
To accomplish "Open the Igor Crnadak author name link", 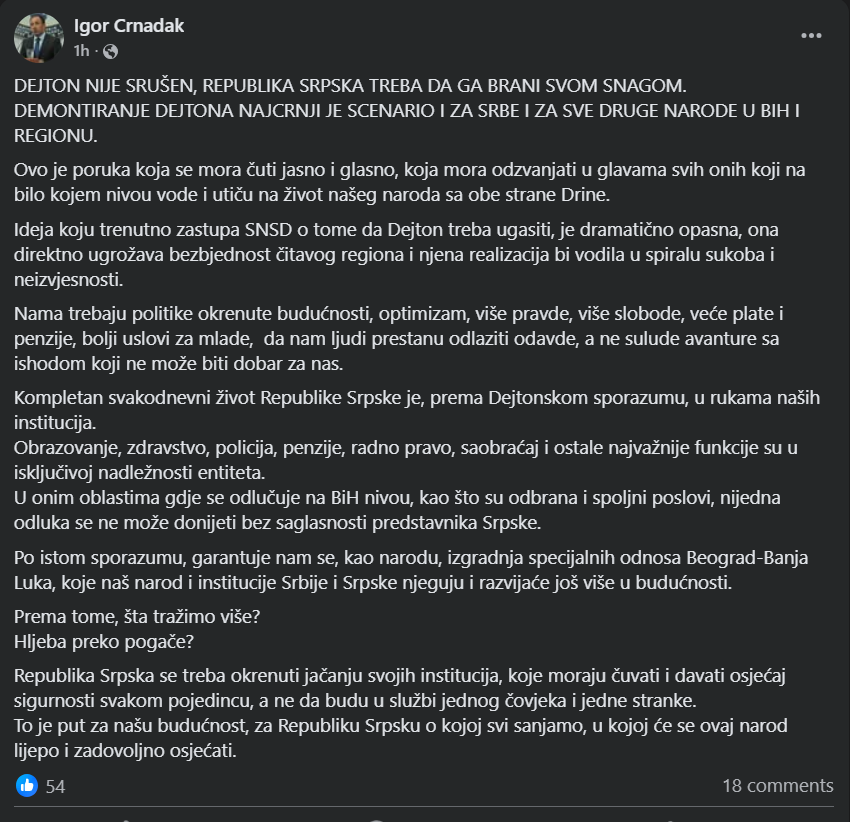I will (x=129, y=26).
